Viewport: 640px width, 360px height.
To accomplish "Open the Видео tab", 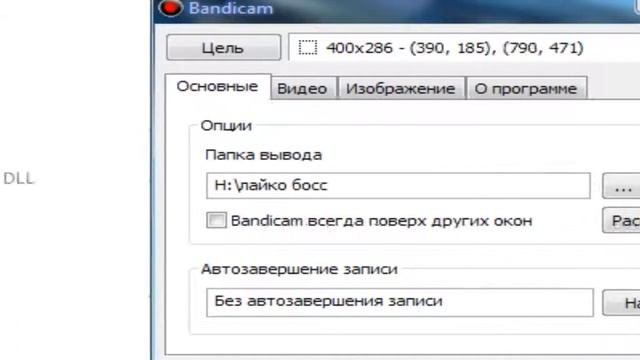I will coord(303,88).
